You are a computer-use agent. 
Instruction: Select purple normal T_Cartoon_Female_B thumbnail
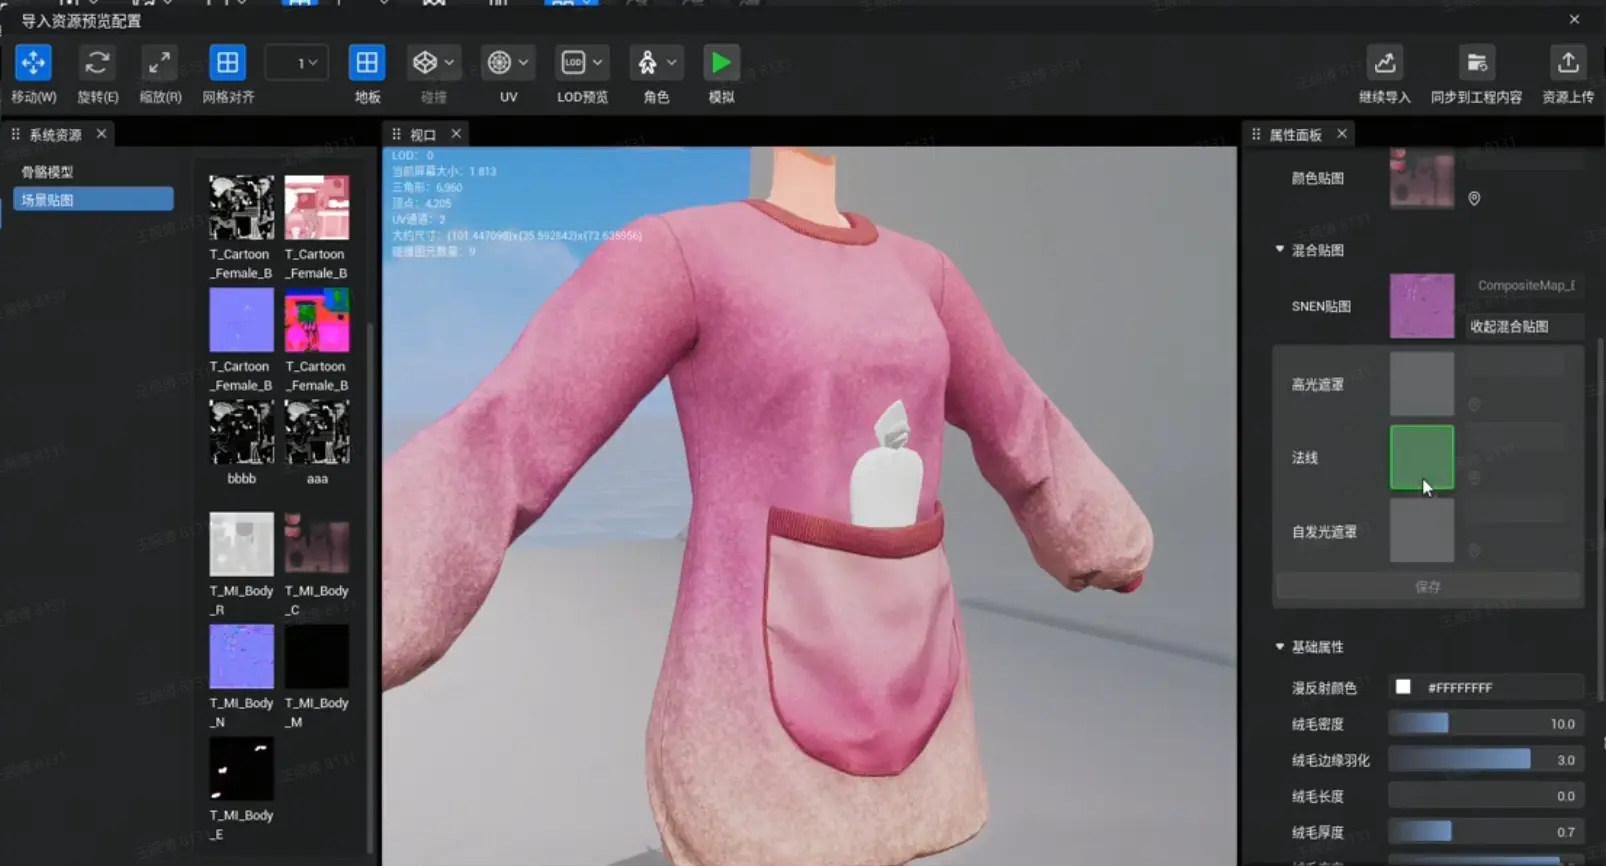click(x=241, y=320)
